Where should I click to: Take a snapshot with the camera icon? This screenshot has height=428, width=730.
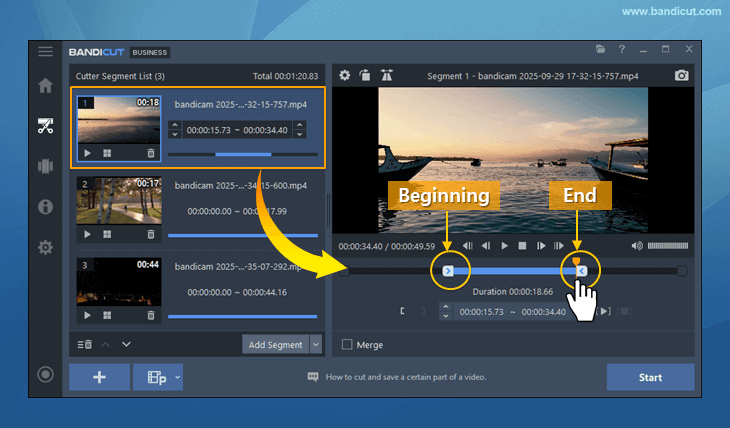tap(682, 75)
